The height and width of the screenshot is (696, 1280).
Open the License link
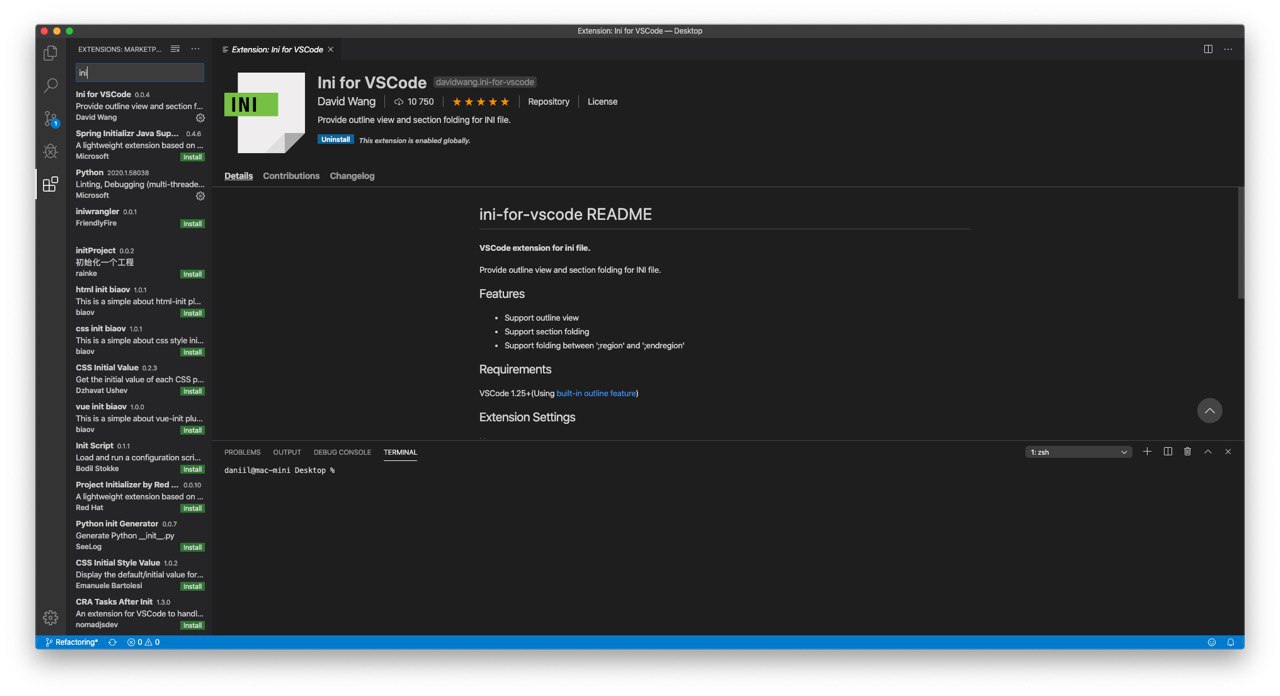pyautogui.click(x=602, y=102)
